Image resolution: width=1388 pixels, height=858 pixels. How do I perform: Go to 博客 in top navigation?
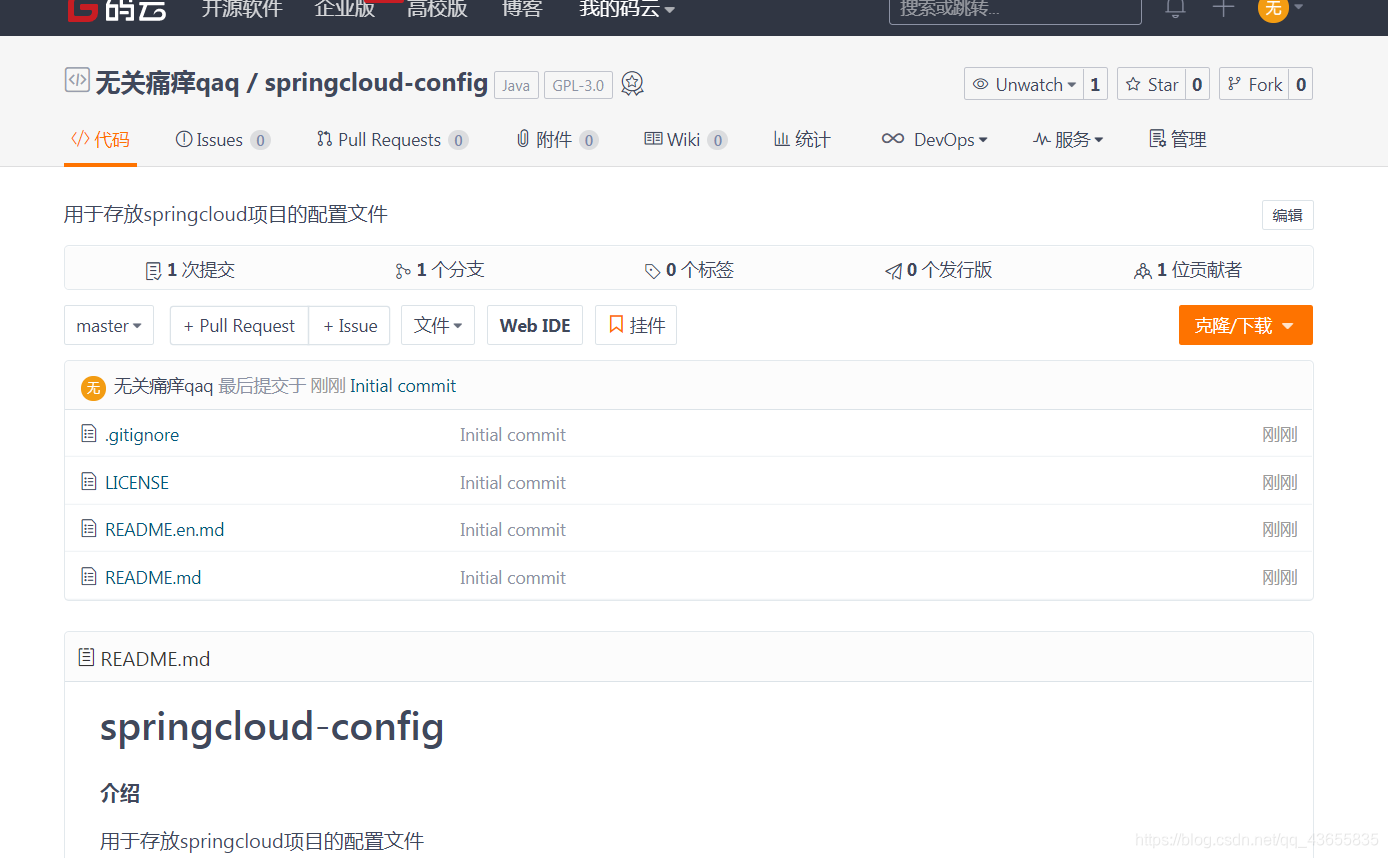click(522, 9)
